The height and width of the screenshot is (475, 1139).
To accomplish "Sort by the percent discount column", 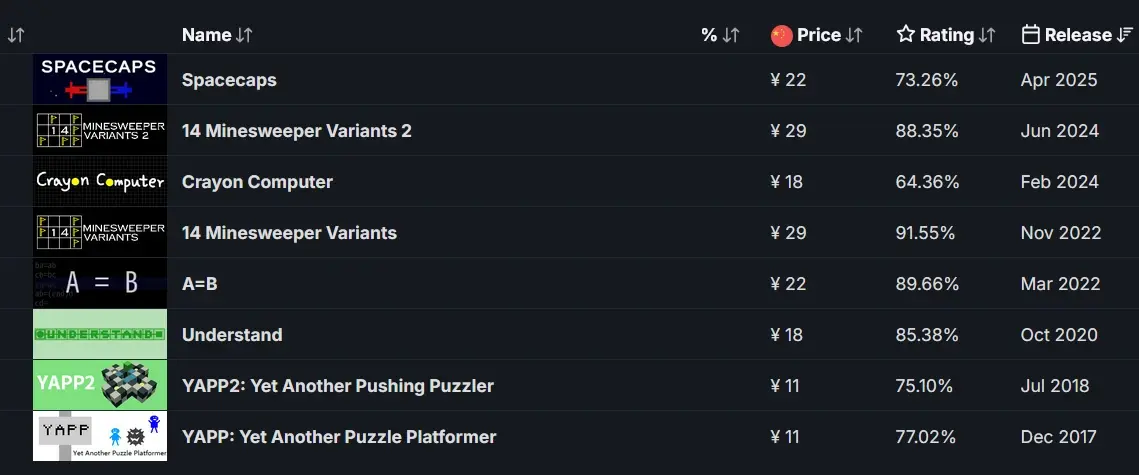I will 720,35.
